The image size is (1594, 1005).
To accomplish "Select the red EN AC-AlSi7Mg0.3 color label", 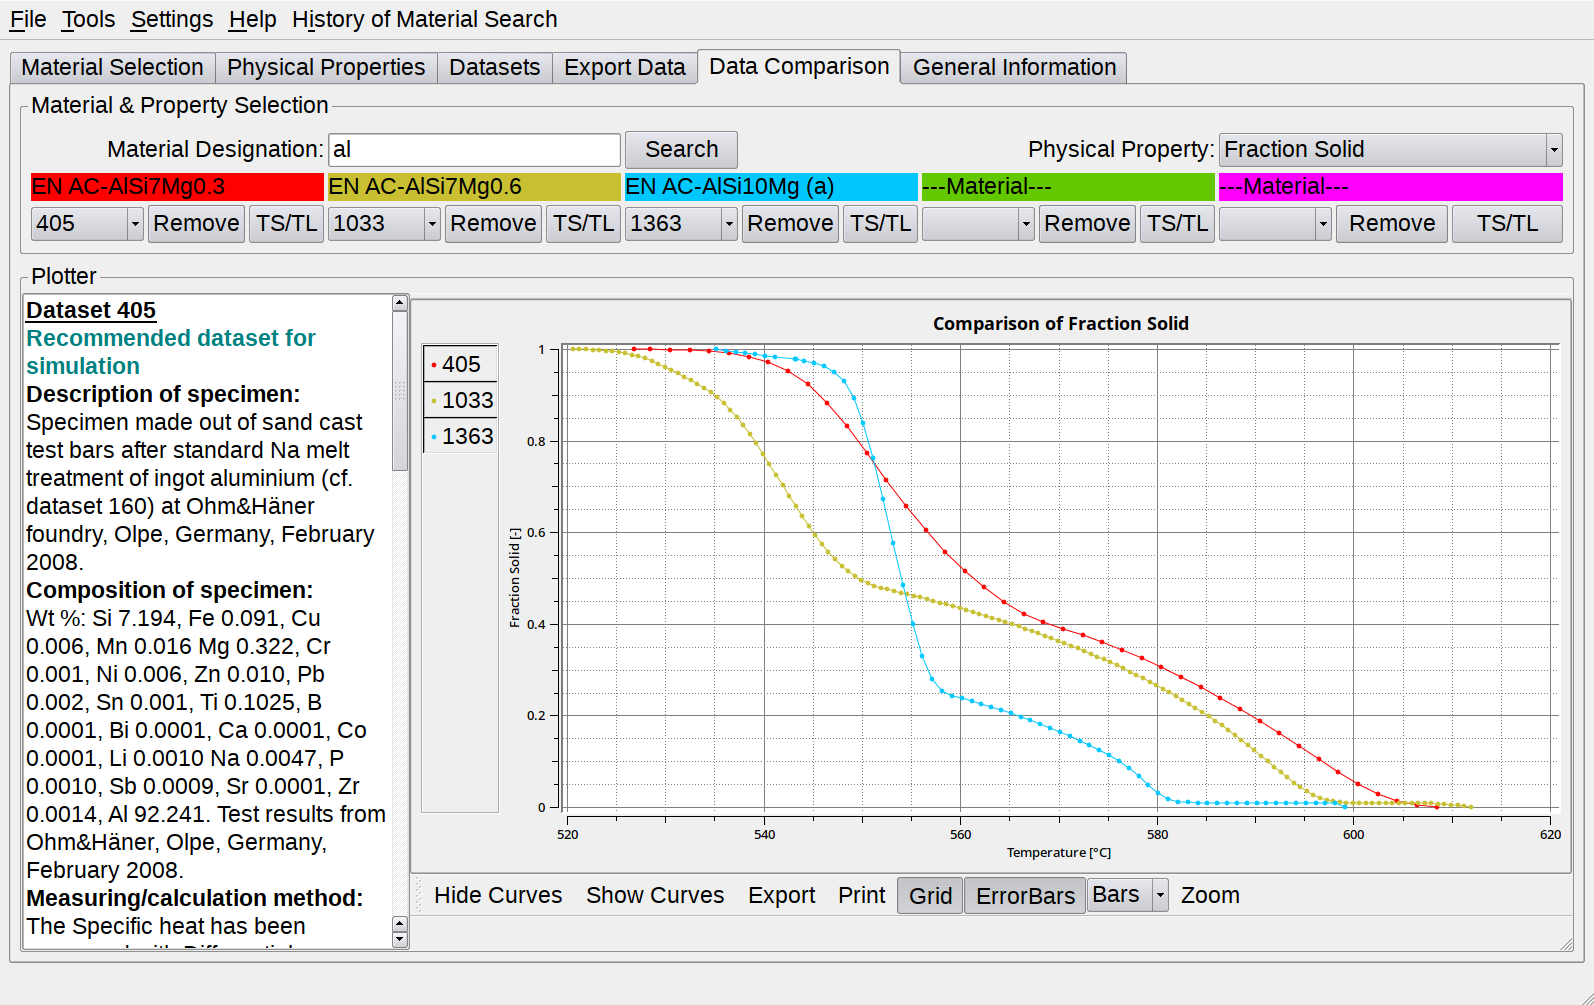I will pyautogui.click(x=177, y=187).
